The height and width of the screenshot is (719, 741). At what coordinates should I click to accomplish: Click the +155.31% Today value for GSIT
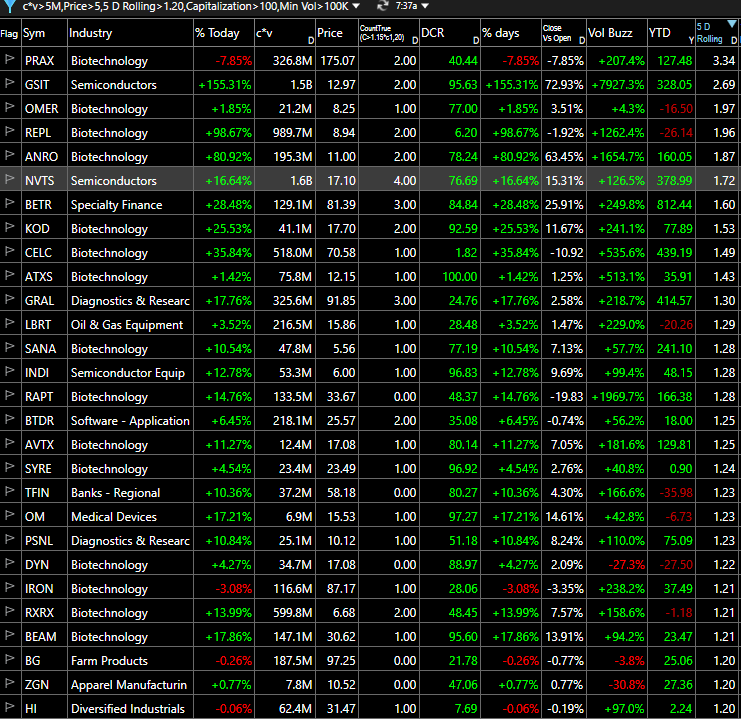point(225,85)
